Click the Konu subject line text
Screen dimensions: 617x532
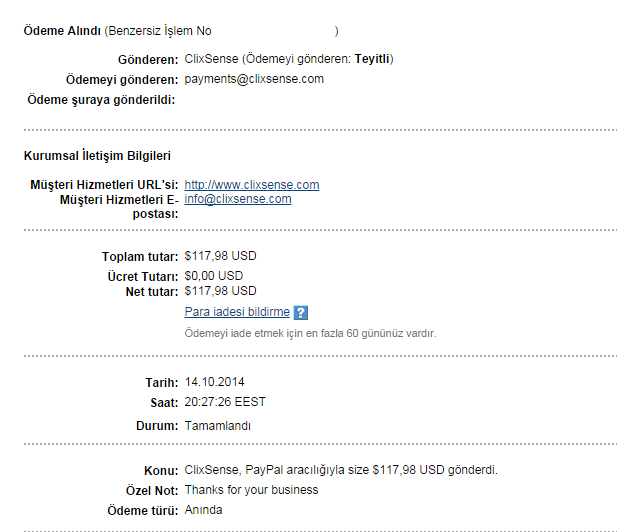point(341,470)
